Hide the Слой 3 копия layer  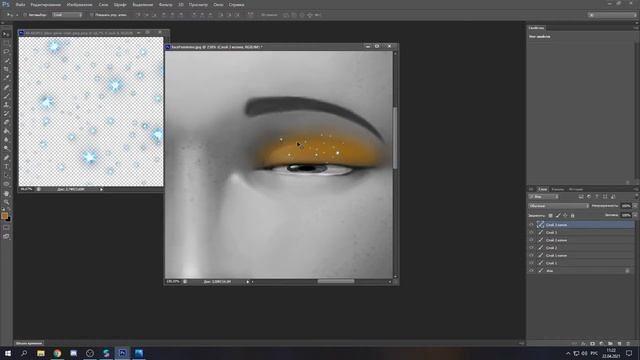tap(531, 225)
